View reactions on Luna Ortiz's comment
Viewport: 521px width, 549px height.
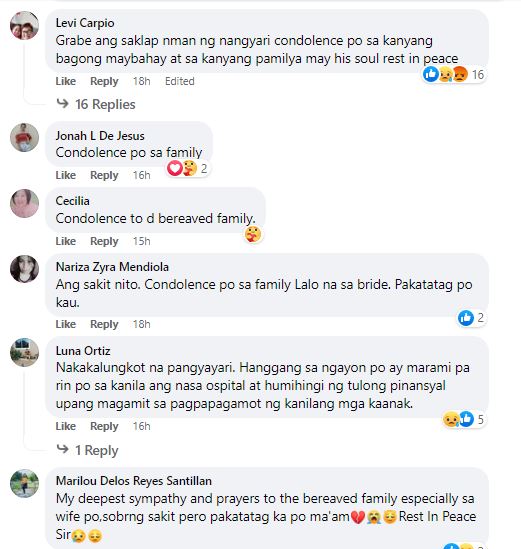[x=464, y=419]
